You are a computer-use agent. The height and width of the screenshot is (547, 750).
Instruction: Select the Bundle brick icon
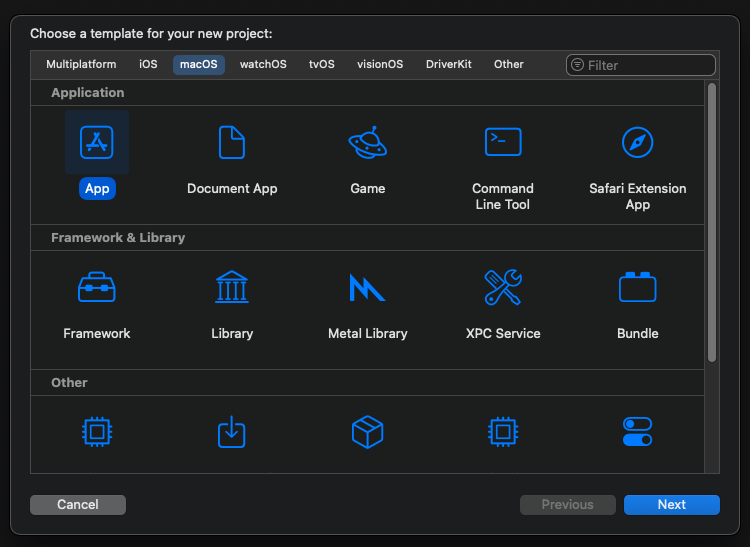(x=638, y=287)
